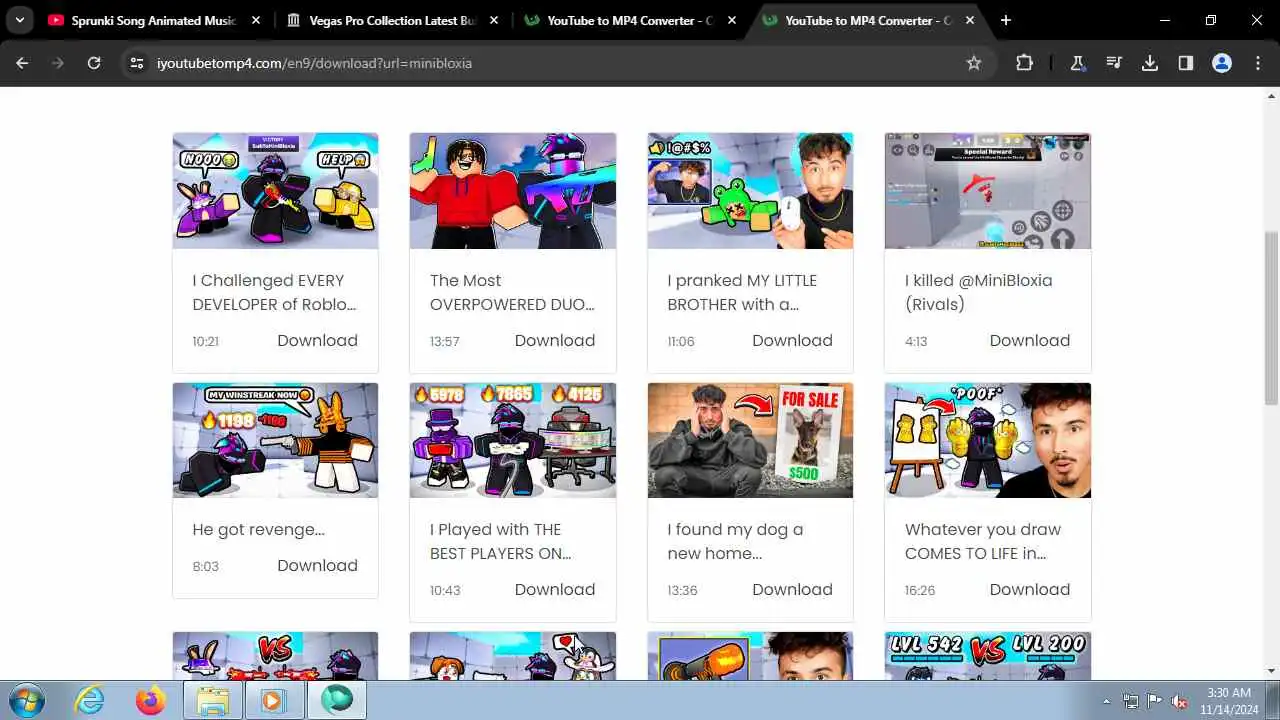The width and height of the screenshot is (1280, 720).
Task: Close the active YouTube to MP4 Converter tab
Action: (x=969, y=20)
